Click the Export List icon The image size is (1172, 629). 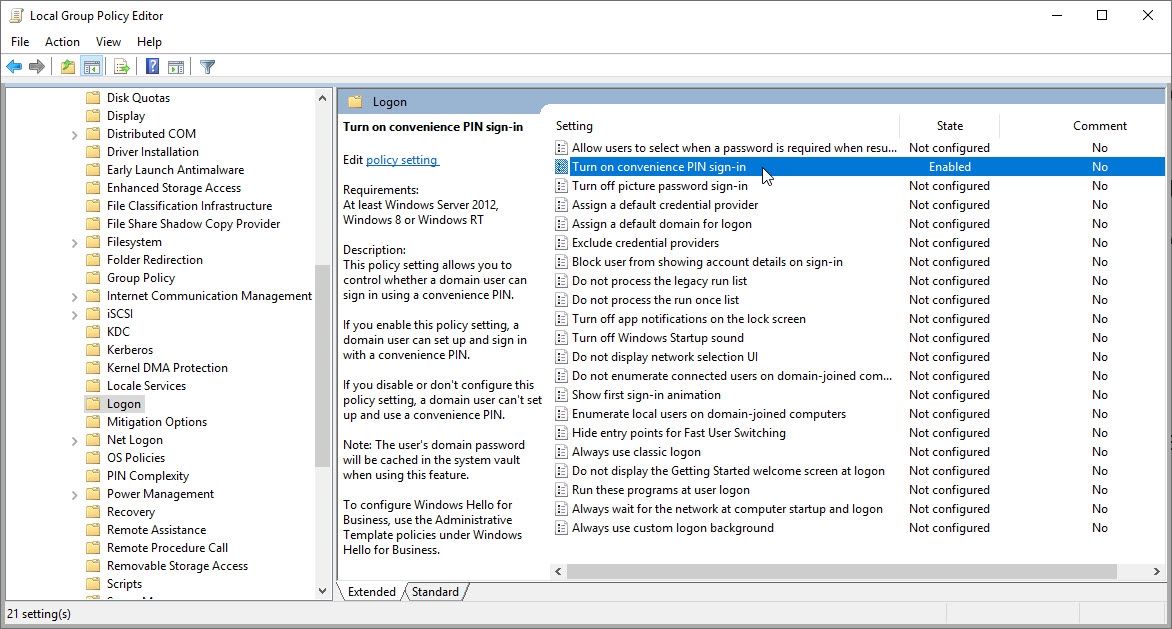(121, 66)
